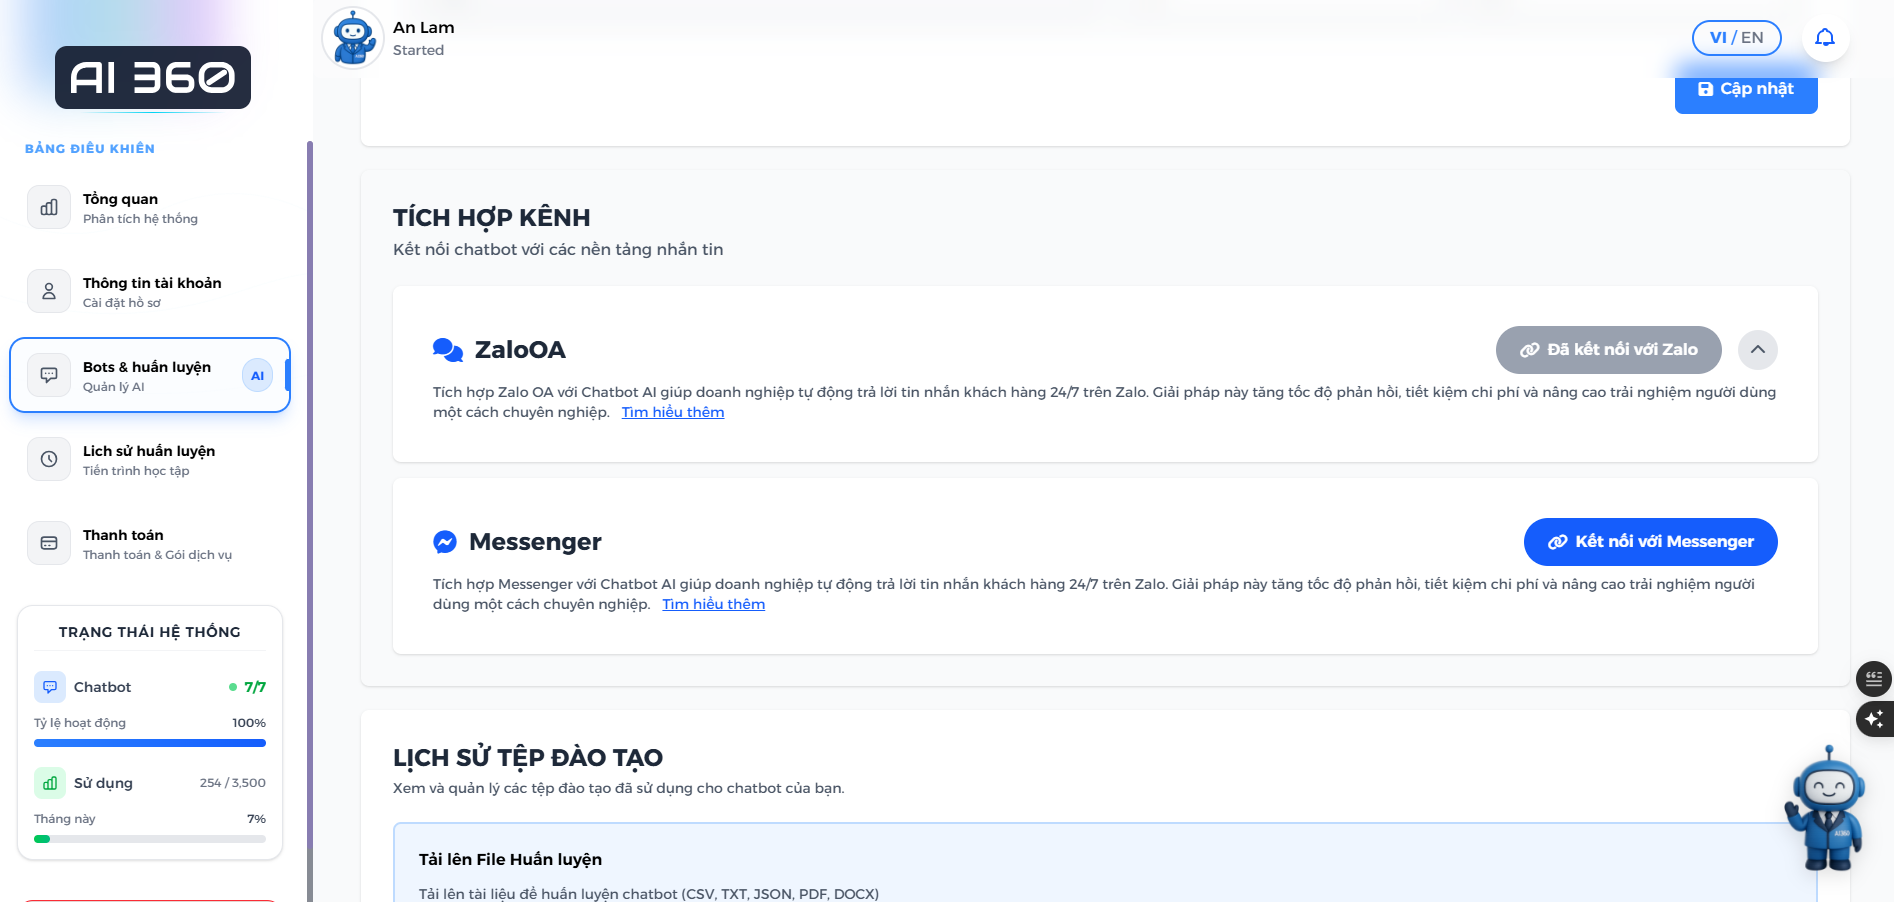Screen dimensions: 1894x902
Task: Select Lịch sử huấn luyện in the sidebar
Action: click(x=149, y=459)
